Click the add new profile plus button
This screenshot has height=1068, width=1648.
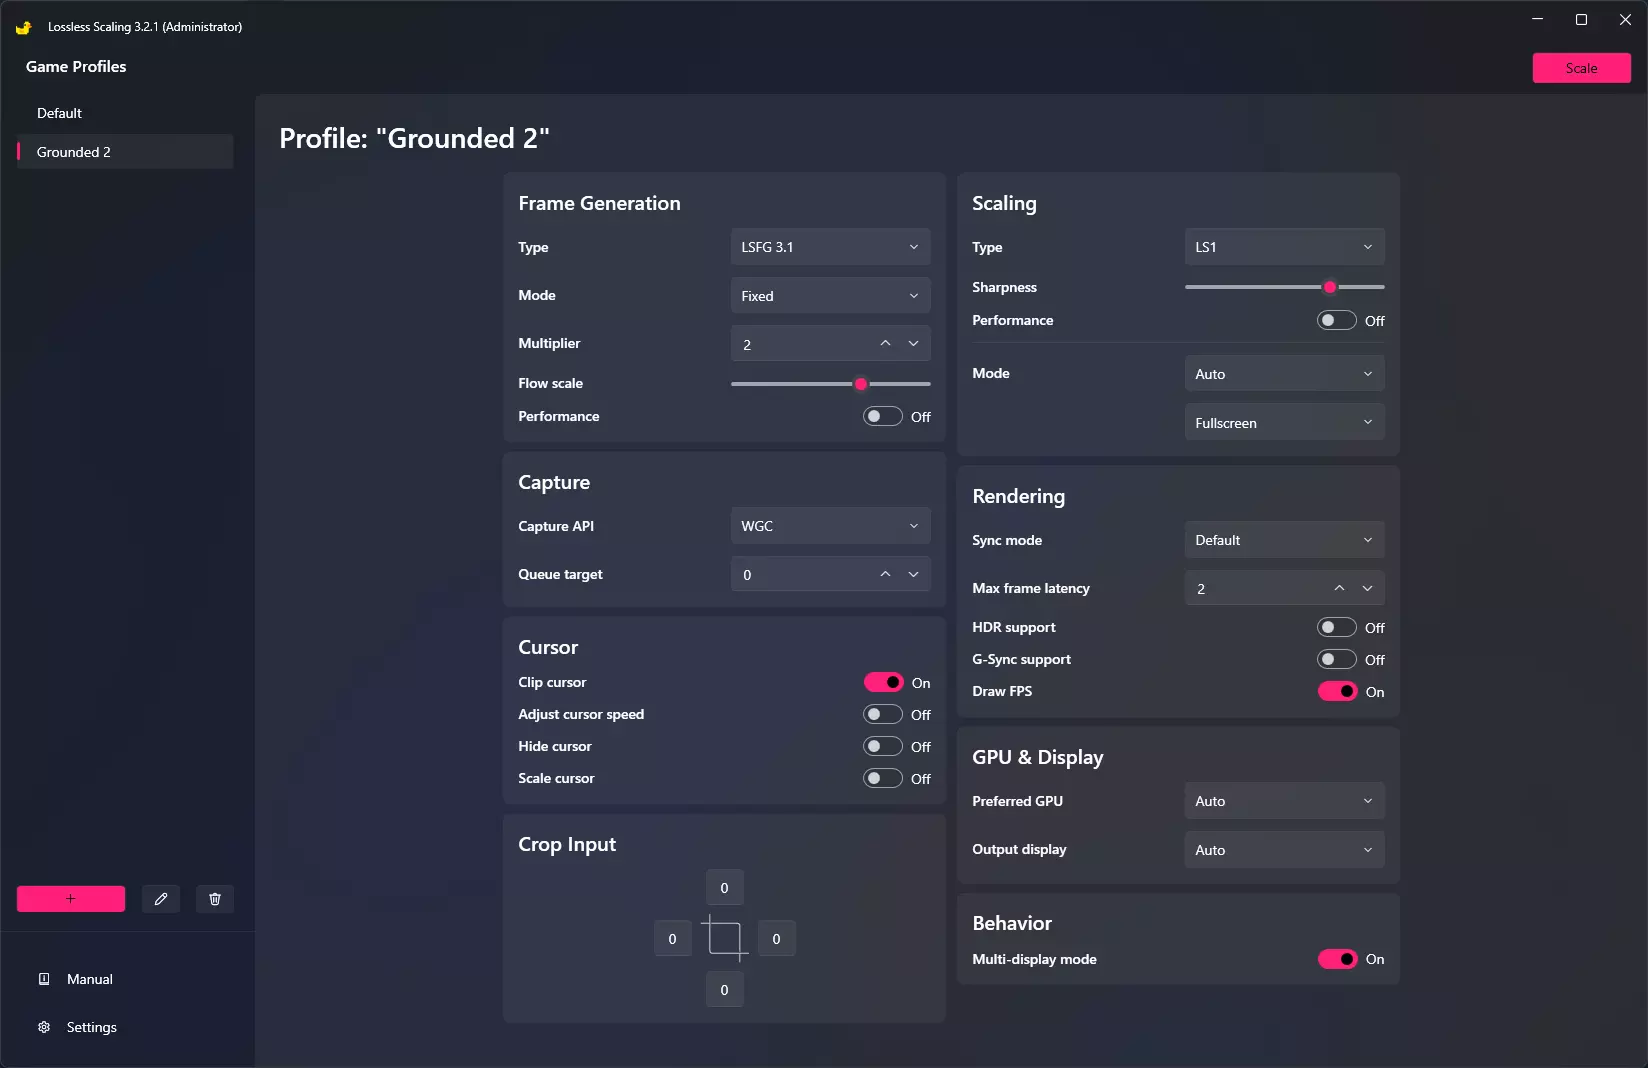pos(71,899)
